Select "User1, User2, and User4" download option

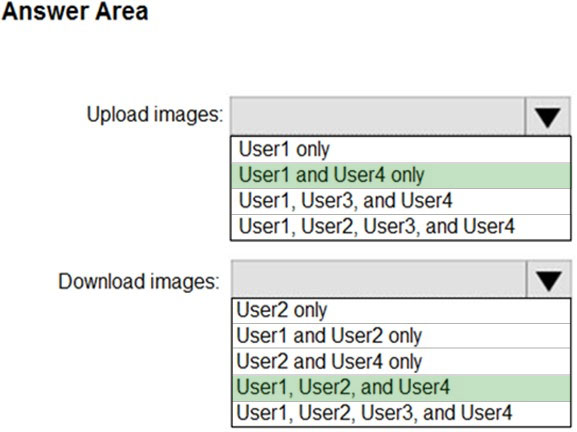point(401,388)
